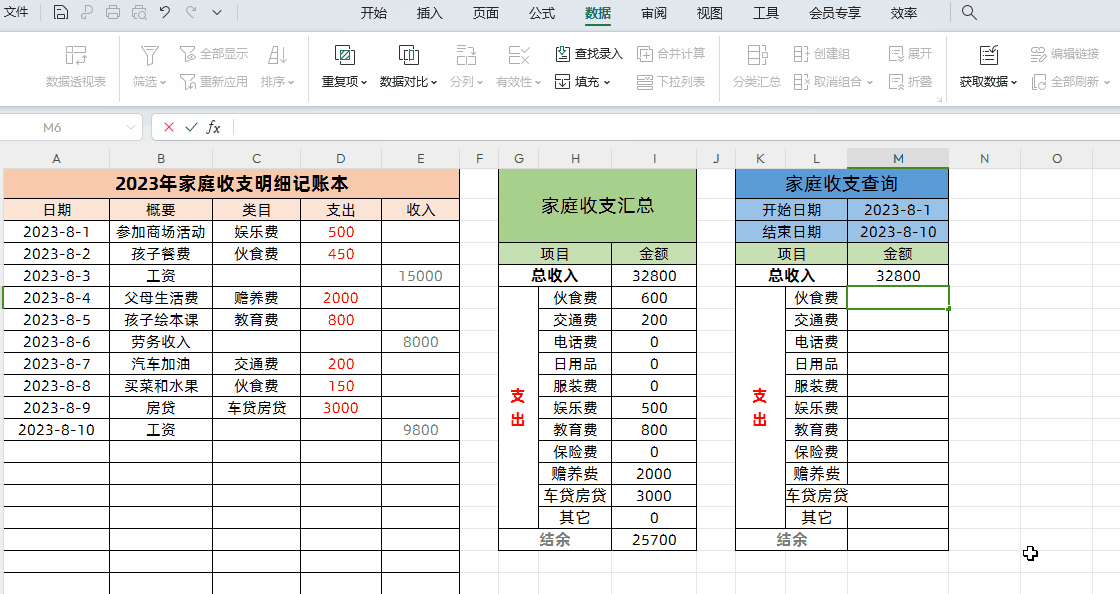Confirm entry with the green checkmark icon
Viewport: 1120px width, 594px height.
(x=191, y=127)
